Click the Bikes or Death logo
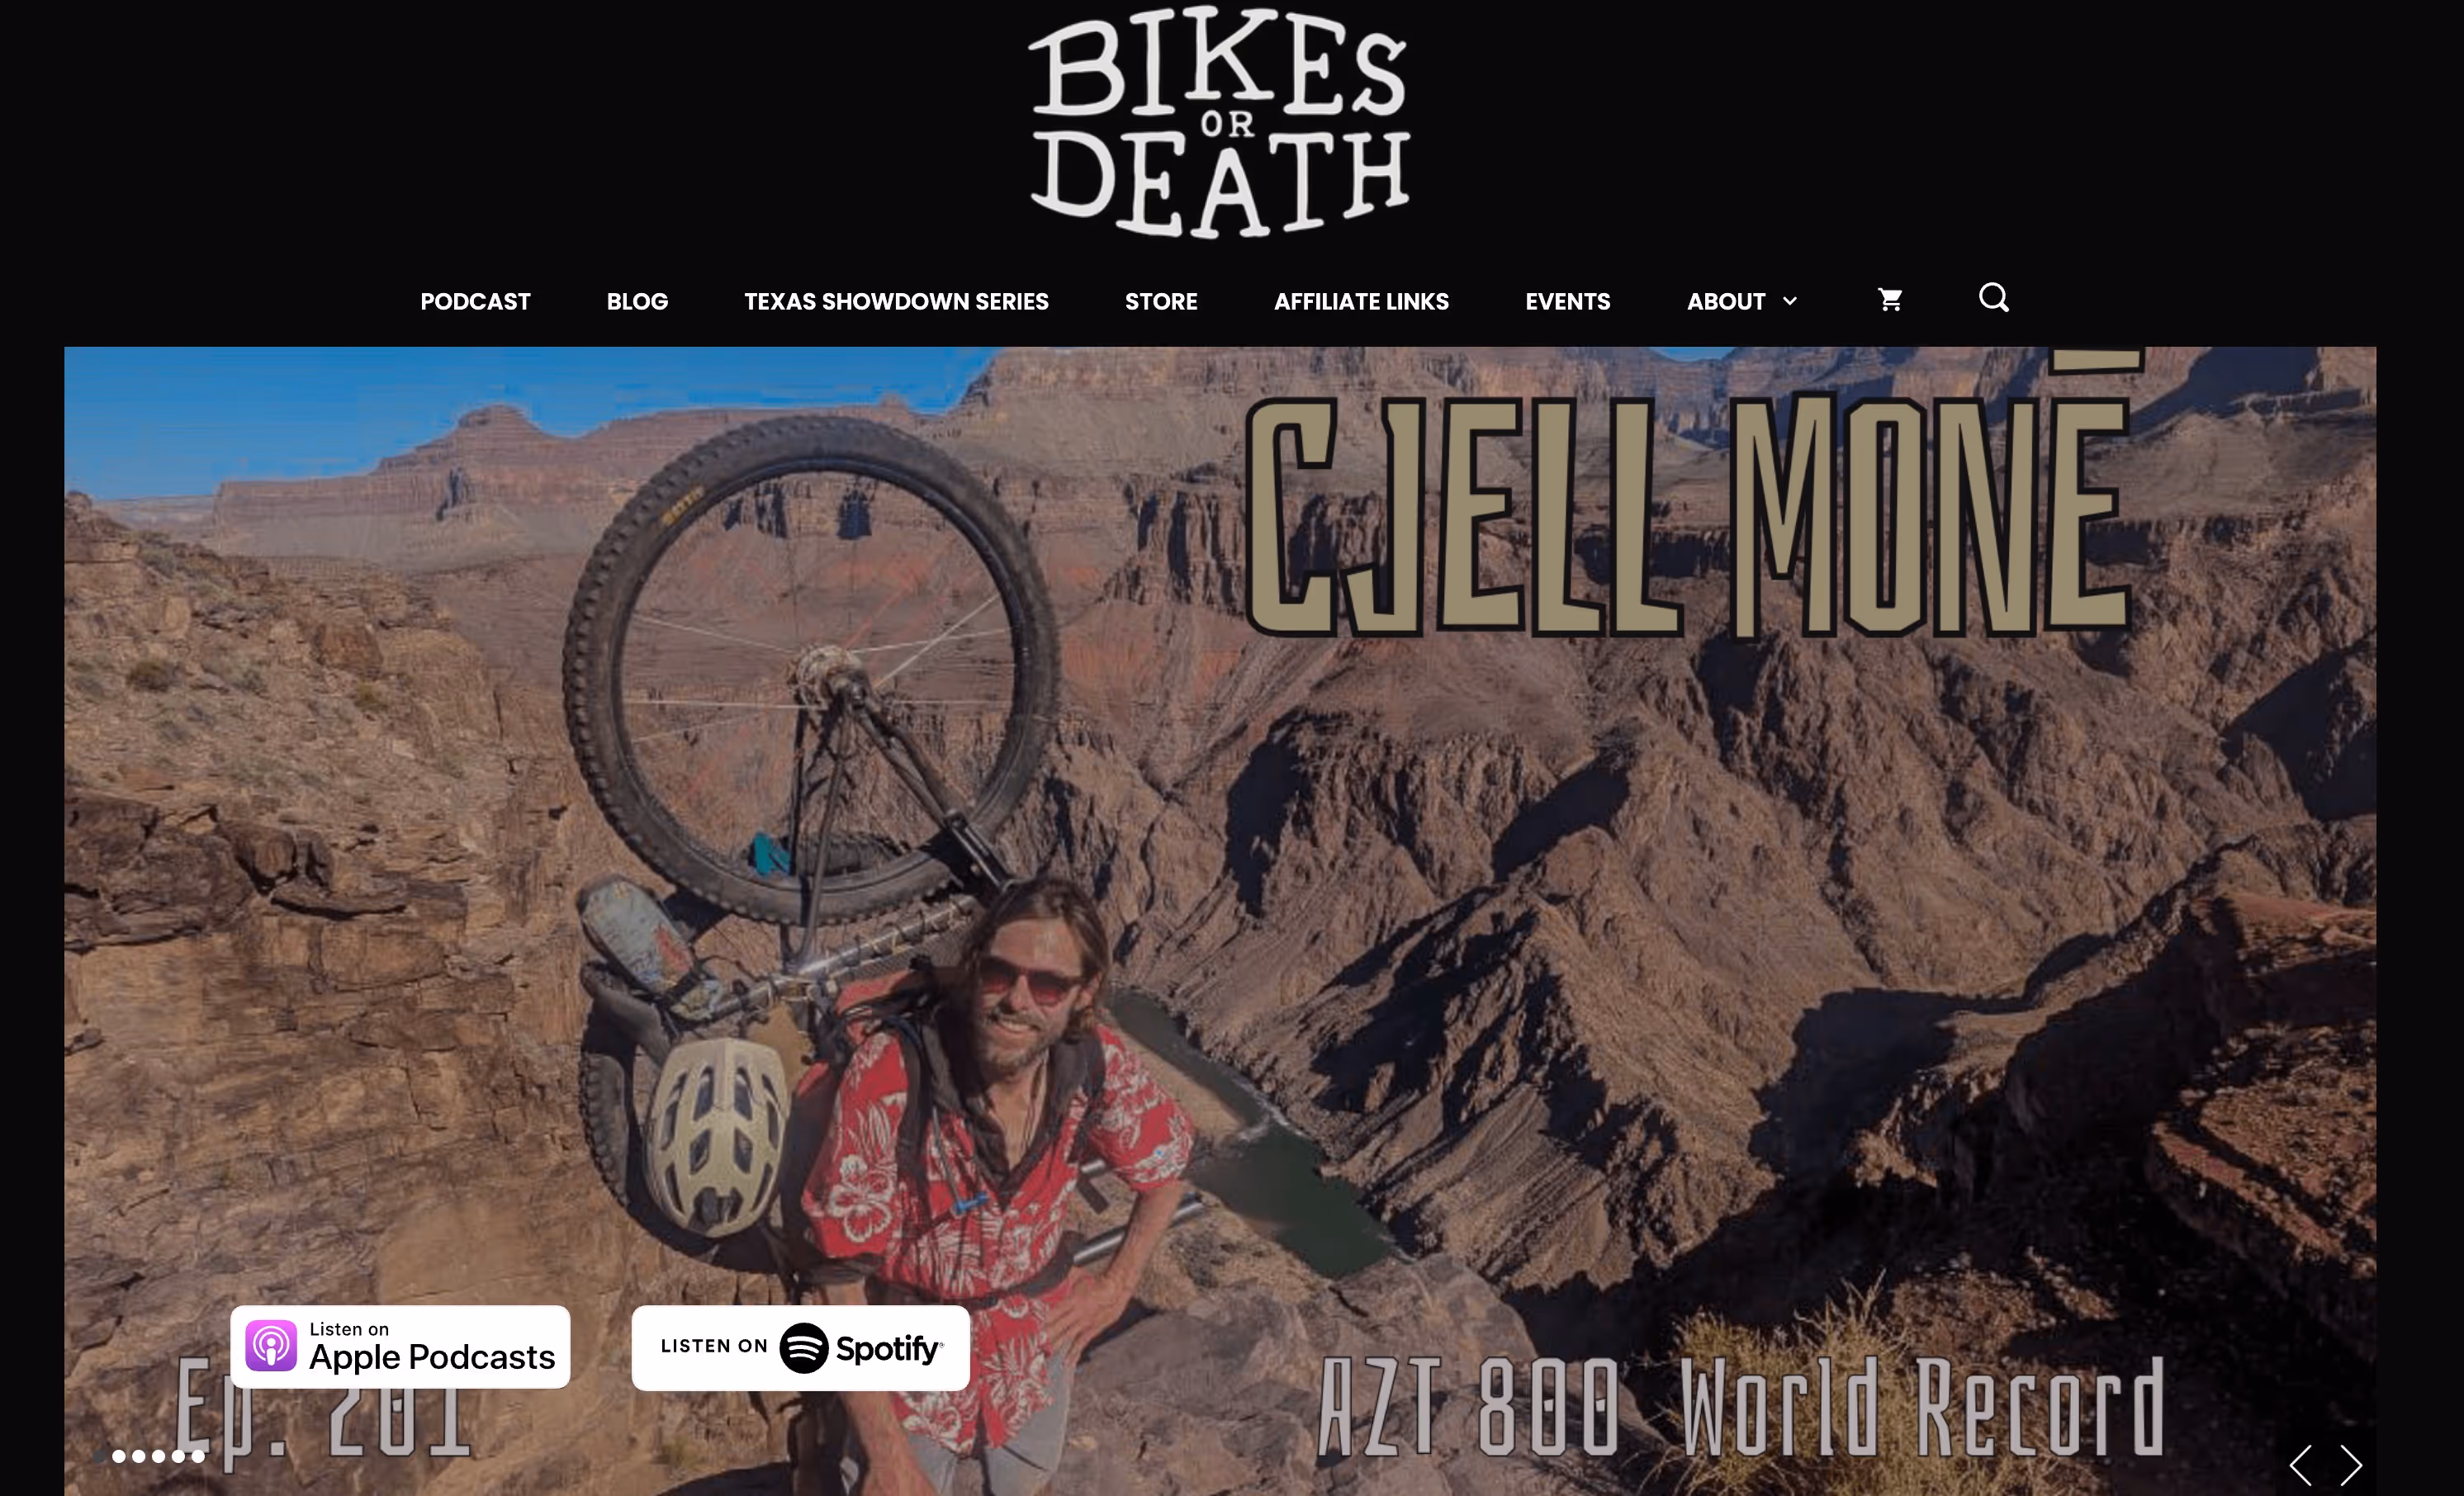This screenshot has width=2464, height=1496. point(1219,122)
